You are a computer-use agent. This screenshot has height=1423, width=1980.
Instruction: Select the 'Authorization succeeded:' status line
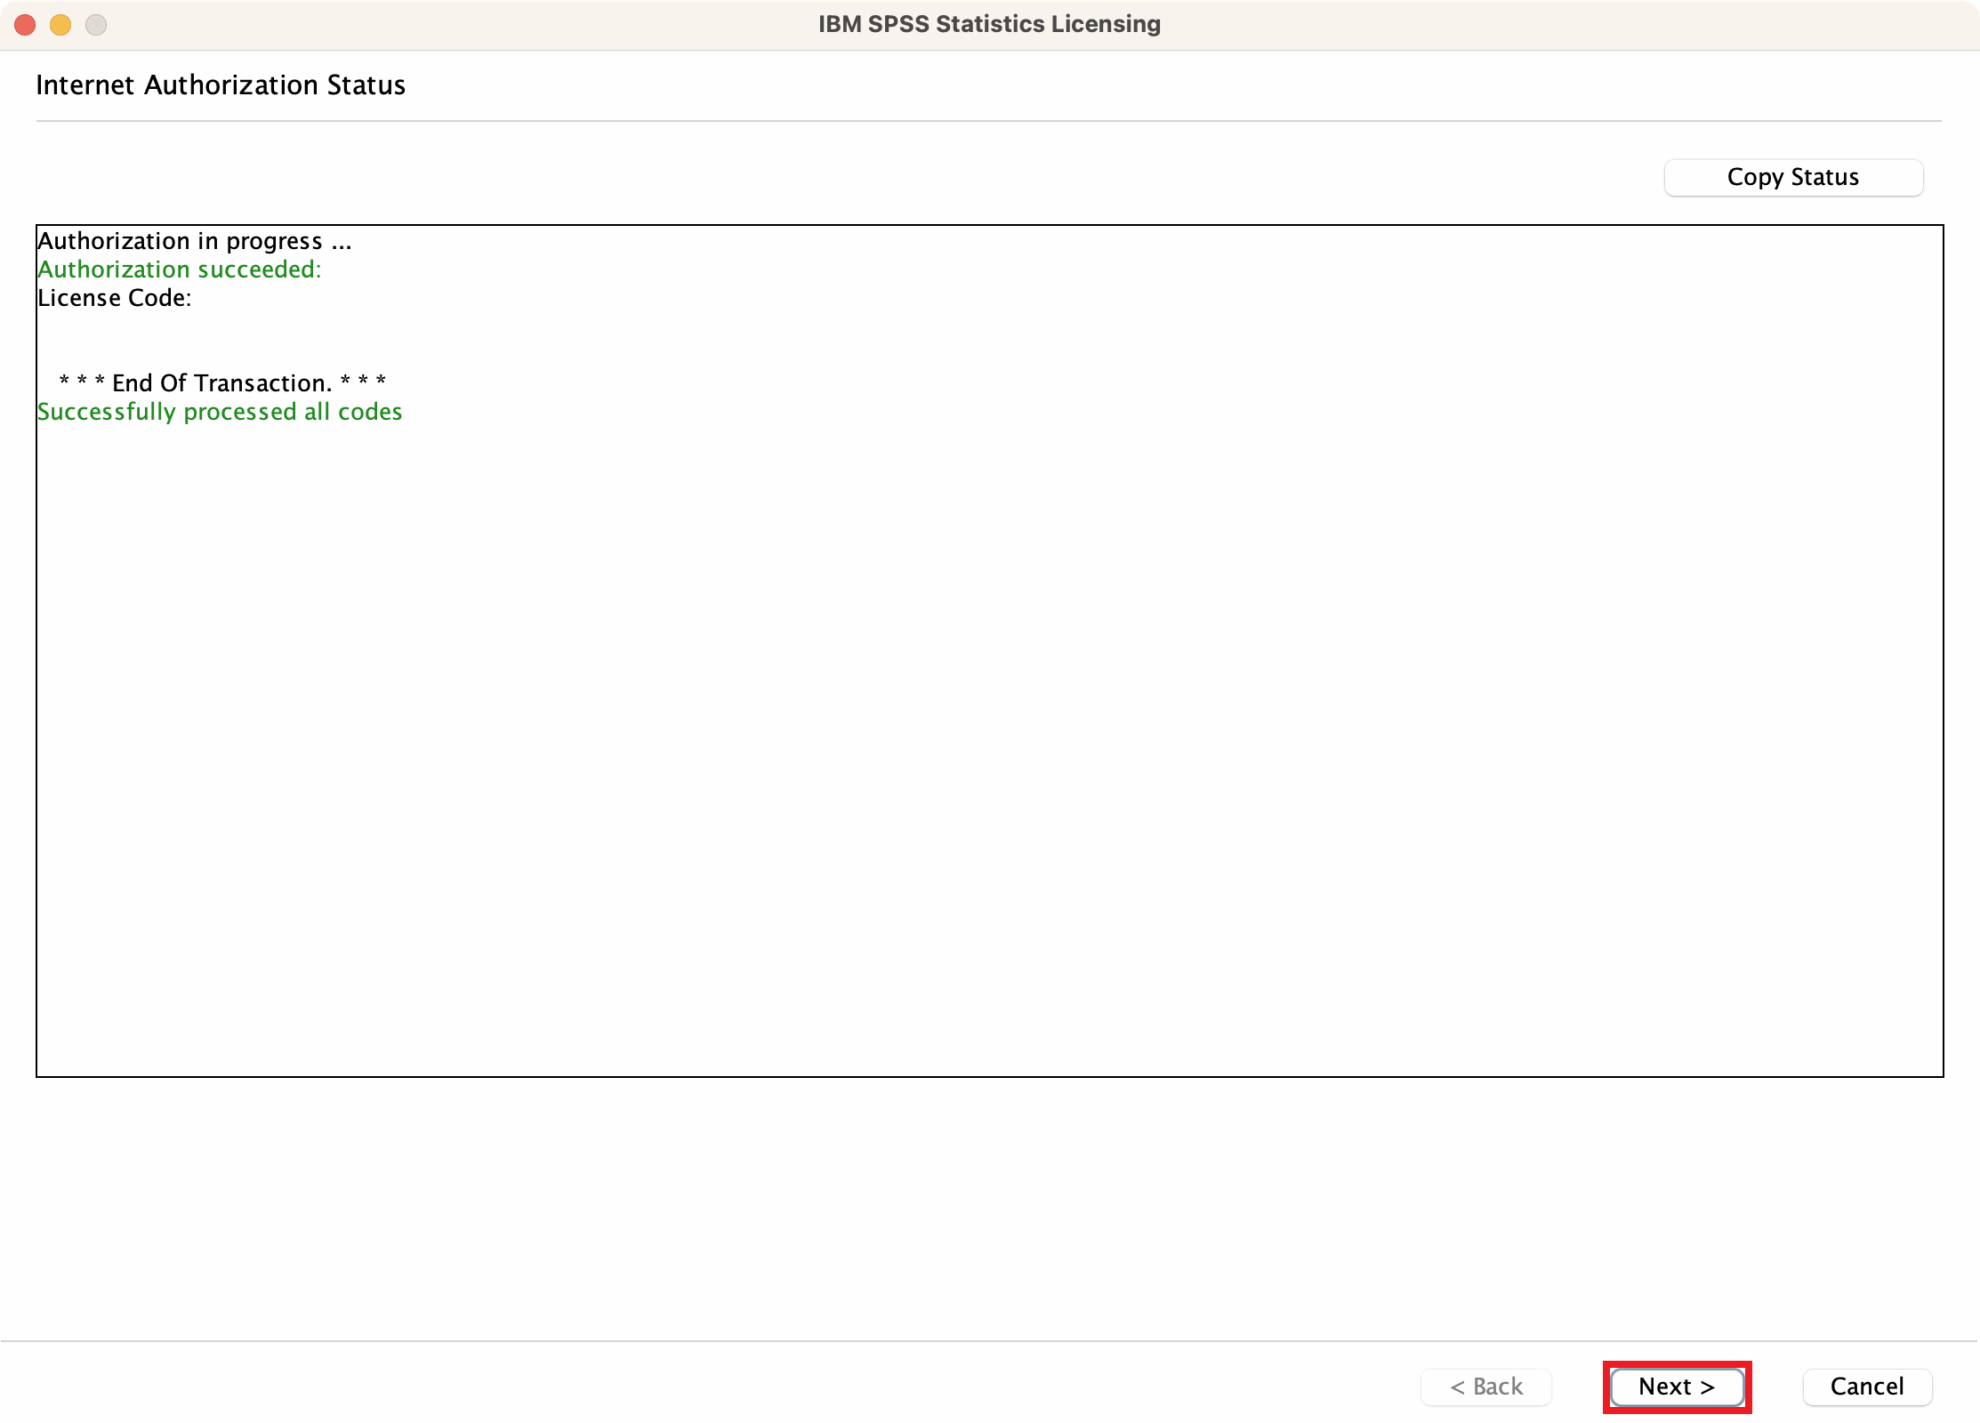(178, 269)
